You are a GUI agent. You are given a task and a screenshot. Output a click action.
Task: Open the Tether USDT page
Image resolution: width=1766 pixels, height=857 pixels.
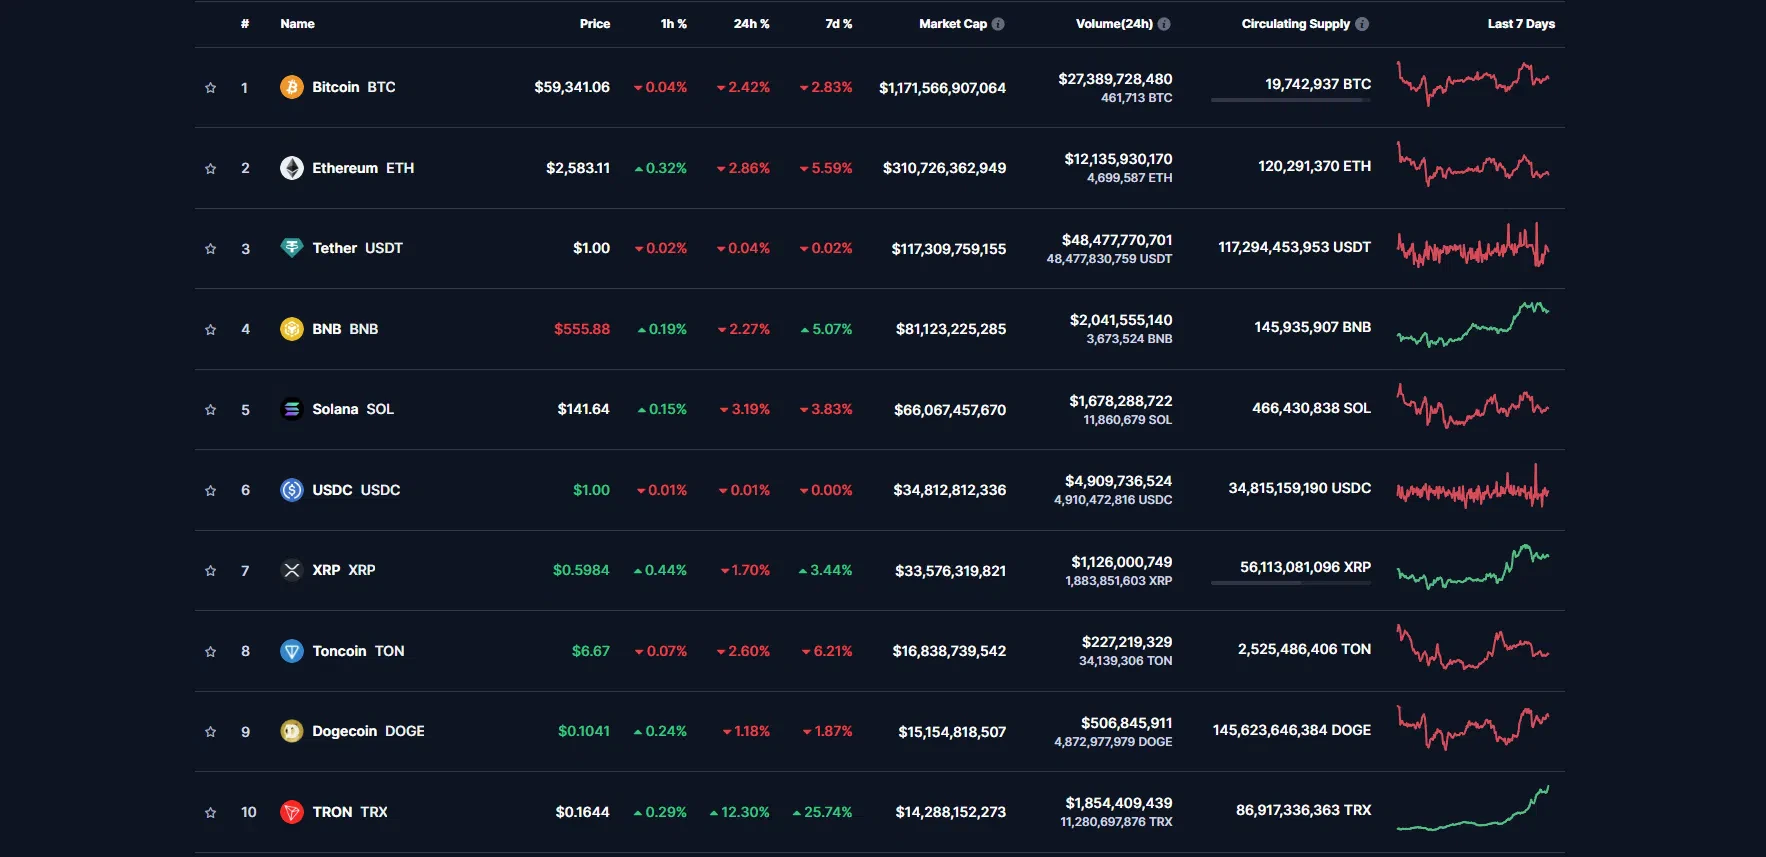(x=357, y=248)
